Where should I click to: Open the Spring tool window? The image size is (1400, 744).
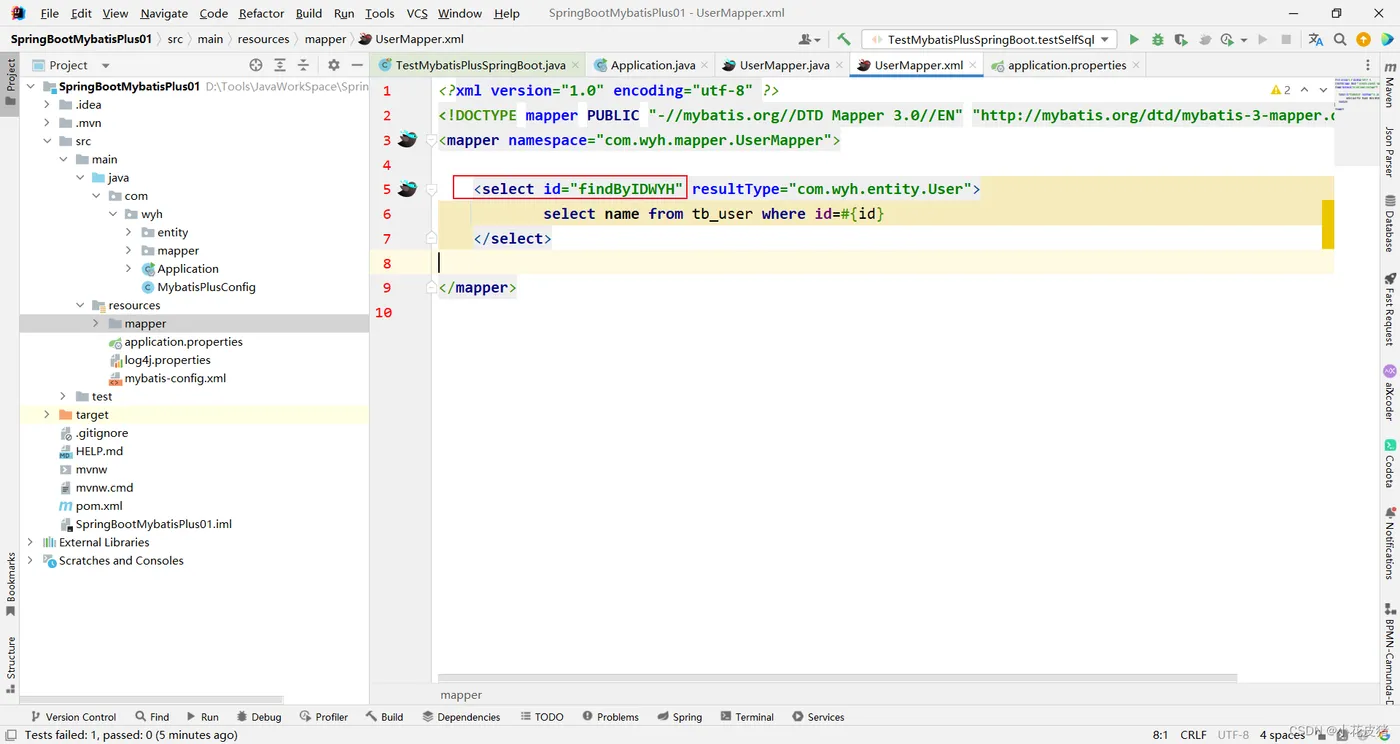680,717
